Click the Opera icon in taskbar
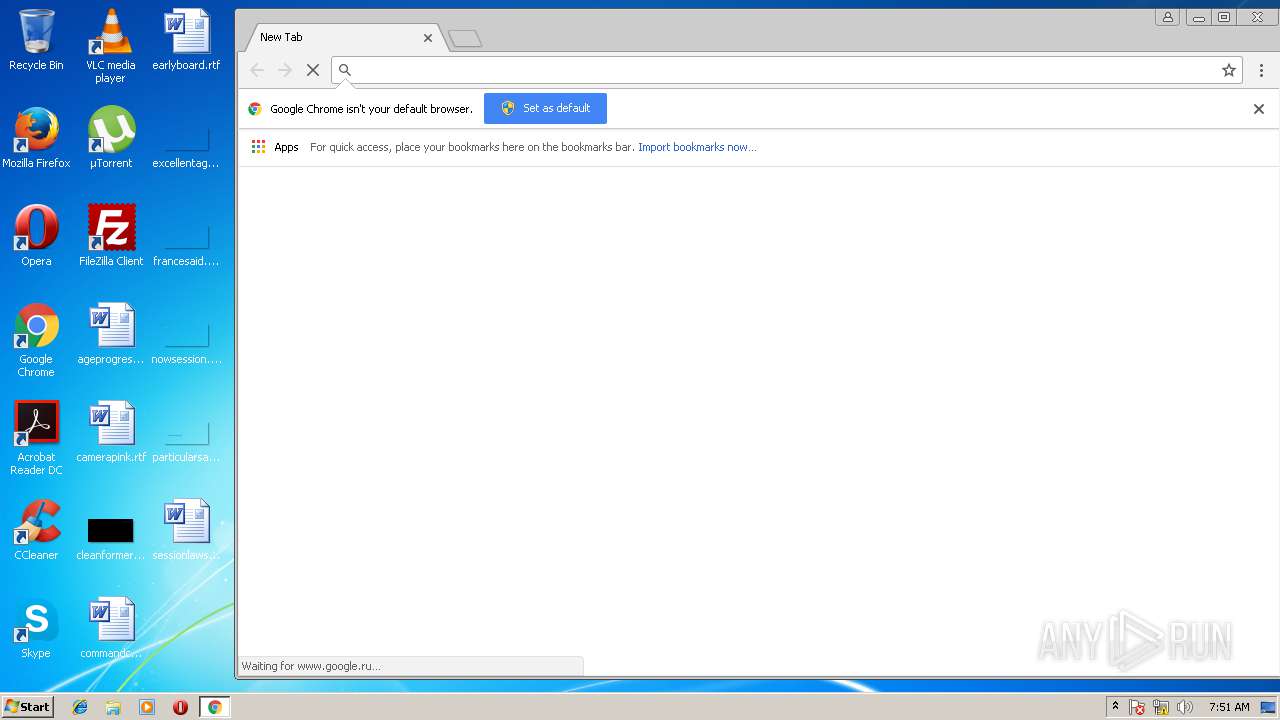 (180, 707)
